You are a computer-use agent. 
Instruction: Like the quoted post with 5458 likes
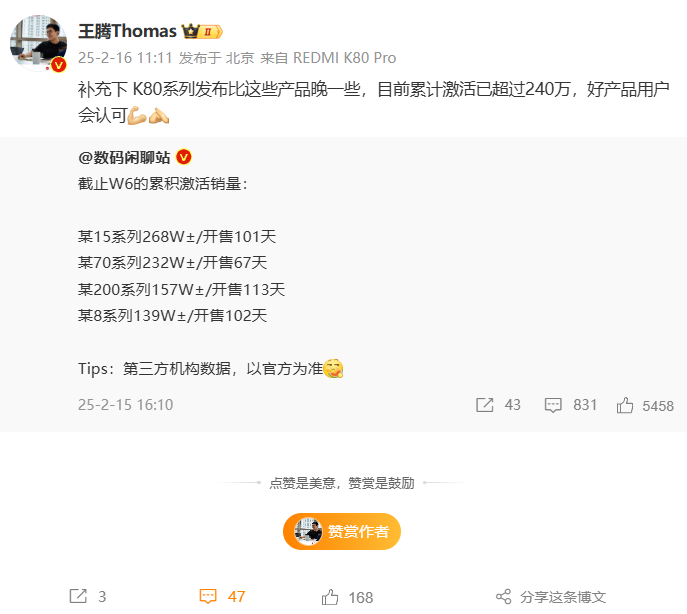(625, 405)
